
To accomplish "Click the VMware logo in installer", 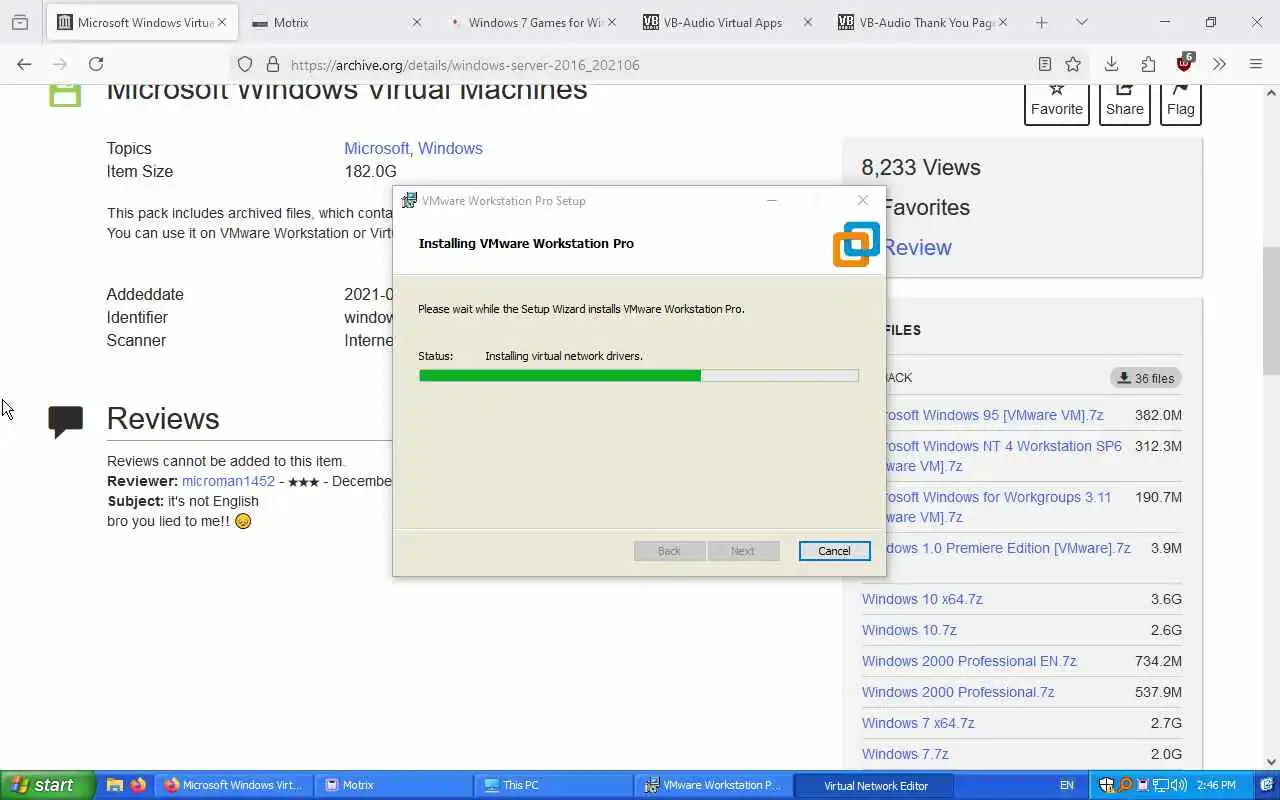I will pos(856,244).
